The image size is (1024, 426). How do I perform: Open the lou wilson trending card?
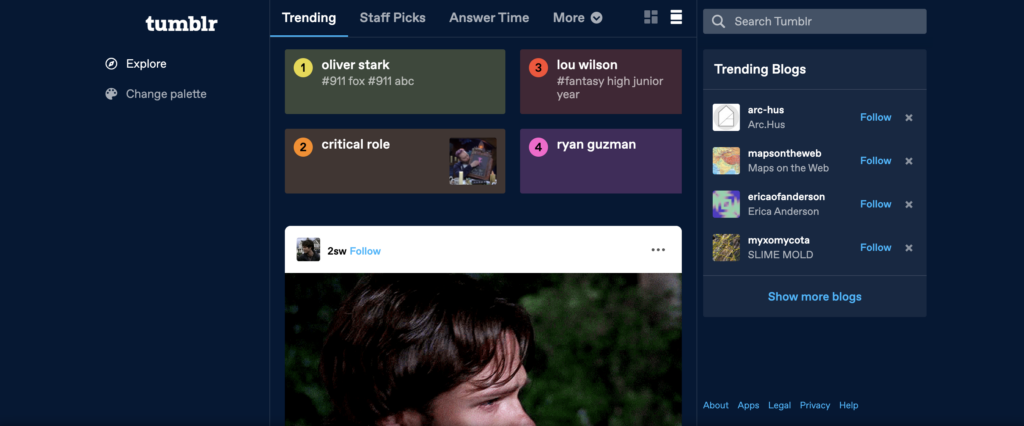601,82
